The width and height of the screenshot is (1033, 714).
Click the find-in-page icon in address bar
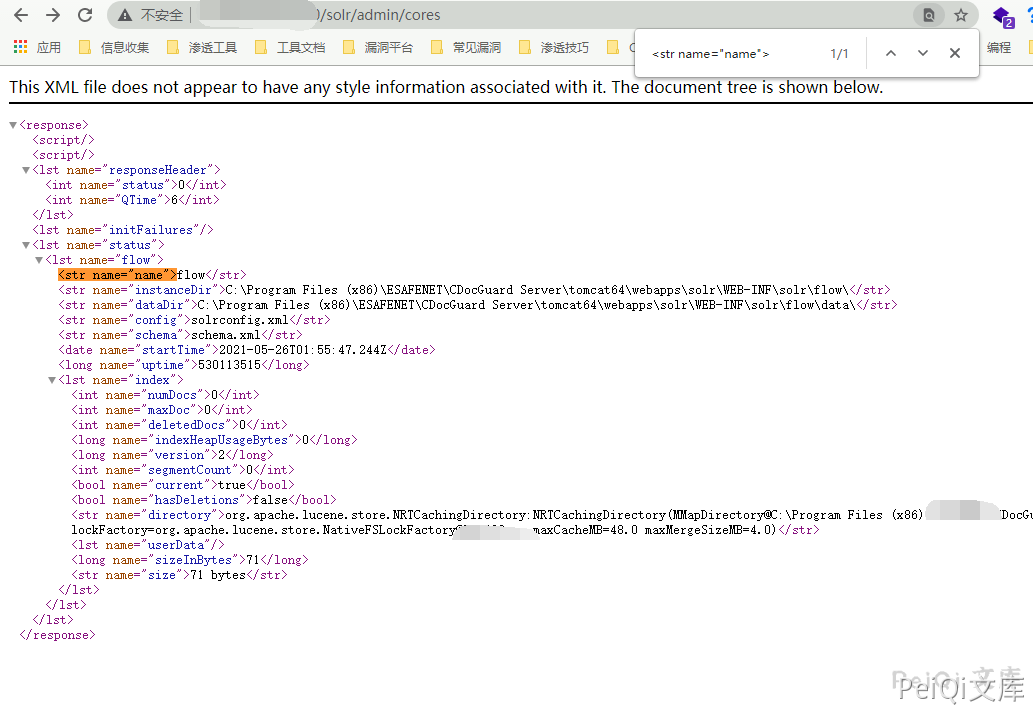click(x=929, y=15)
